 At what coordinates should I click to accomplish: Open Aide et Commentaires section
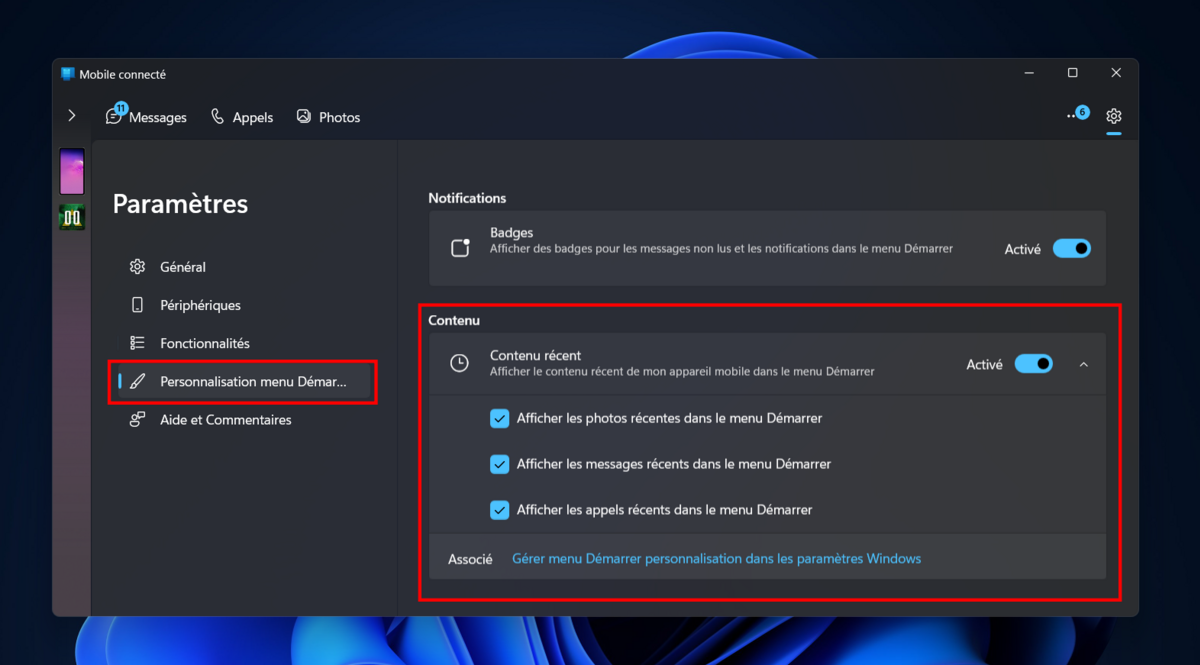pos(242,420)
